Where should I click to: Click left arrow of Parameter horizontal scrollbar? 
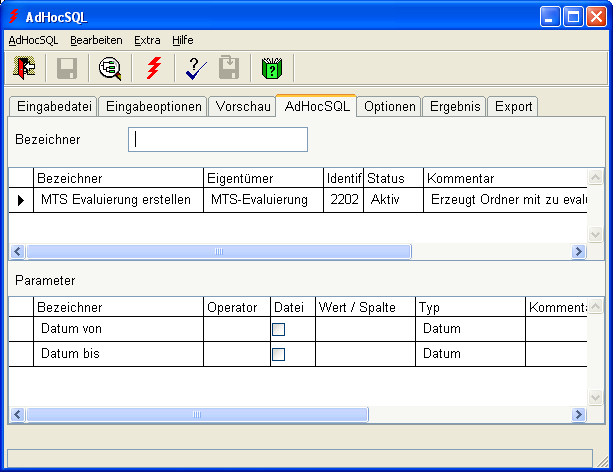(x=17, y=414)
